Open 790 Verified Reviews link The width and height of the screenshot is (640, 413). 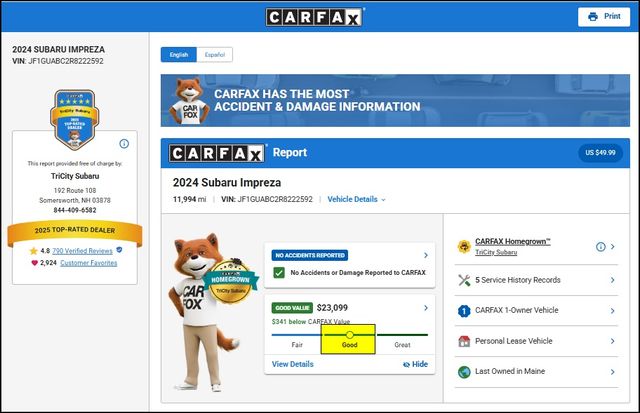(x=82, y=251)
